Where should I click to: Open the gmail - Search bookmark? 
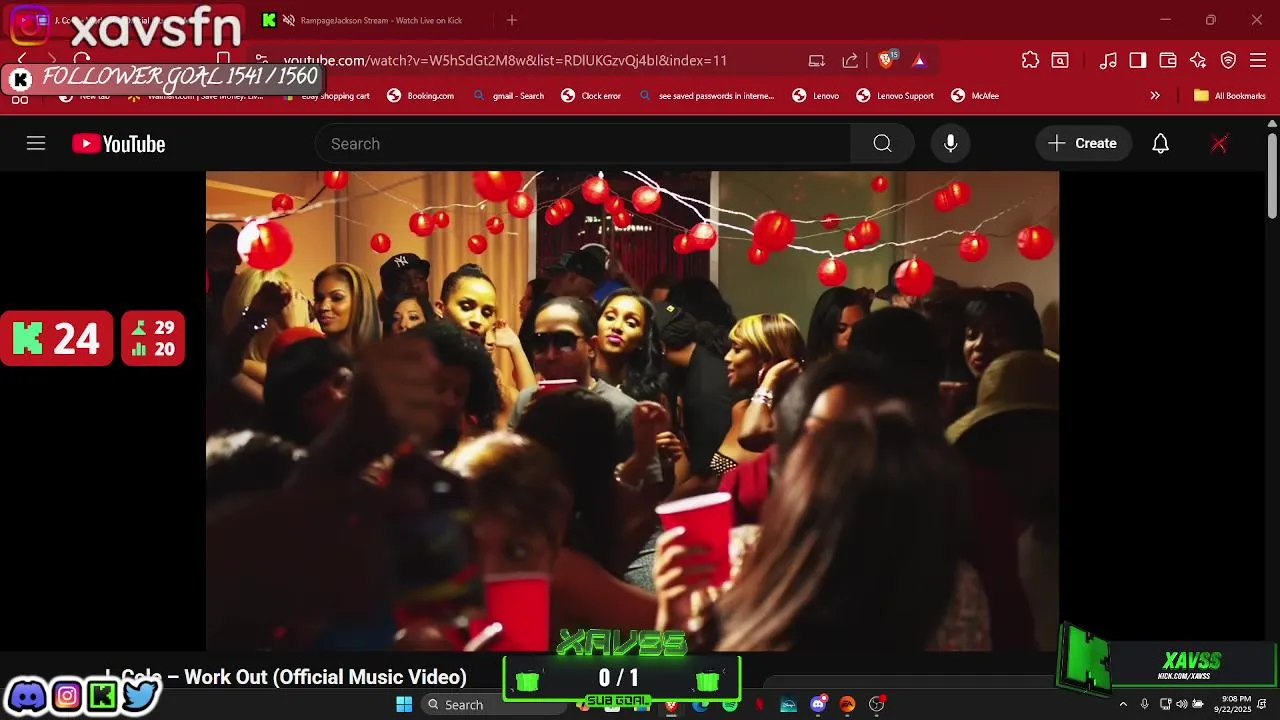point(509,96)
